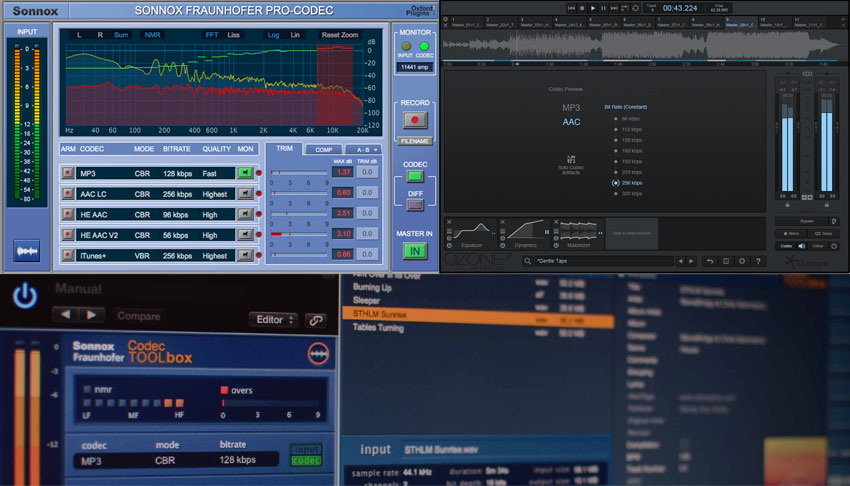This screenshot has height=486, width=850.
Task: Monitor the HE AAC V2 codec speaker icon
Action: click(245, 235)
